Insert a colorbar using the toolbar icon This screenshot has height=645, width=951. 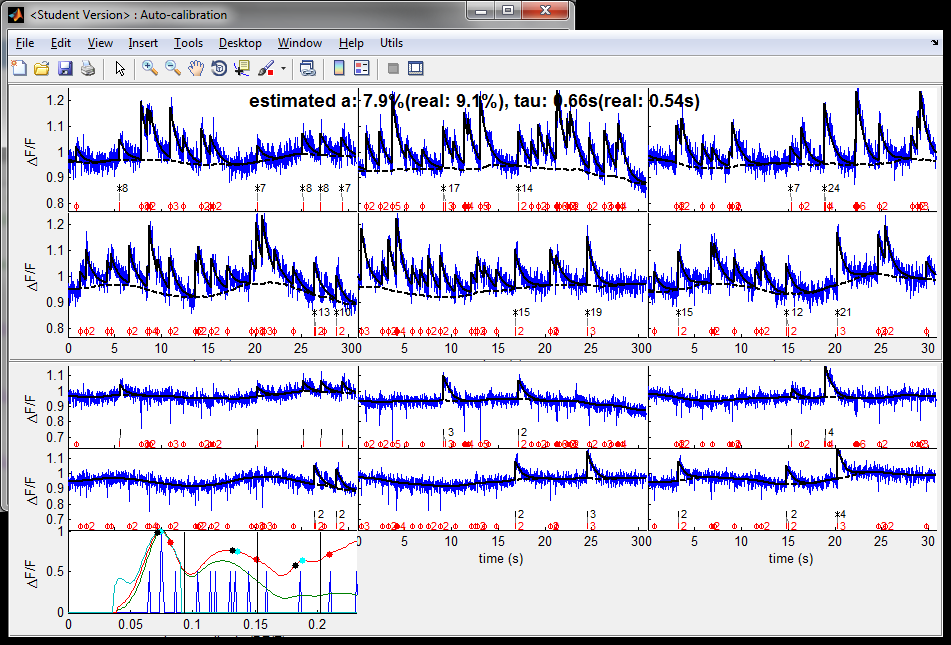339,69
